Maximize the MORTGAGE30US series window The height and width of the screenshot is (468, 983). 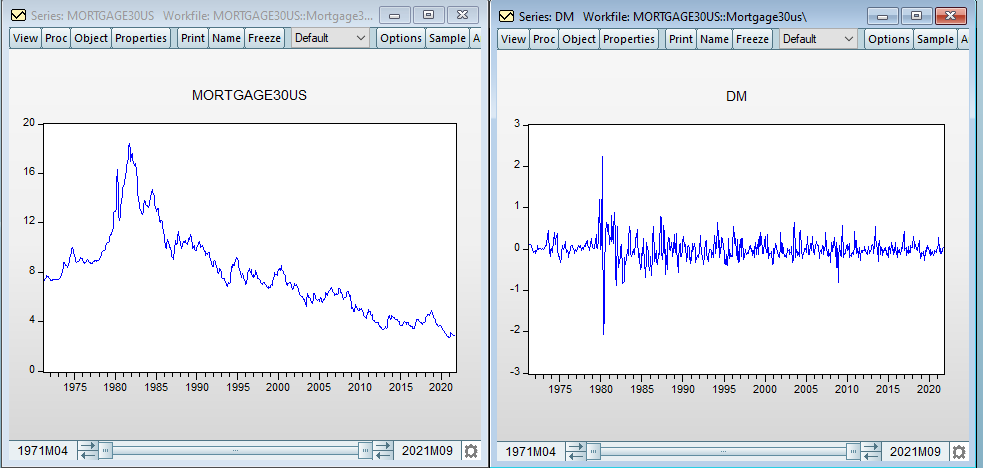tap(429, 14)
